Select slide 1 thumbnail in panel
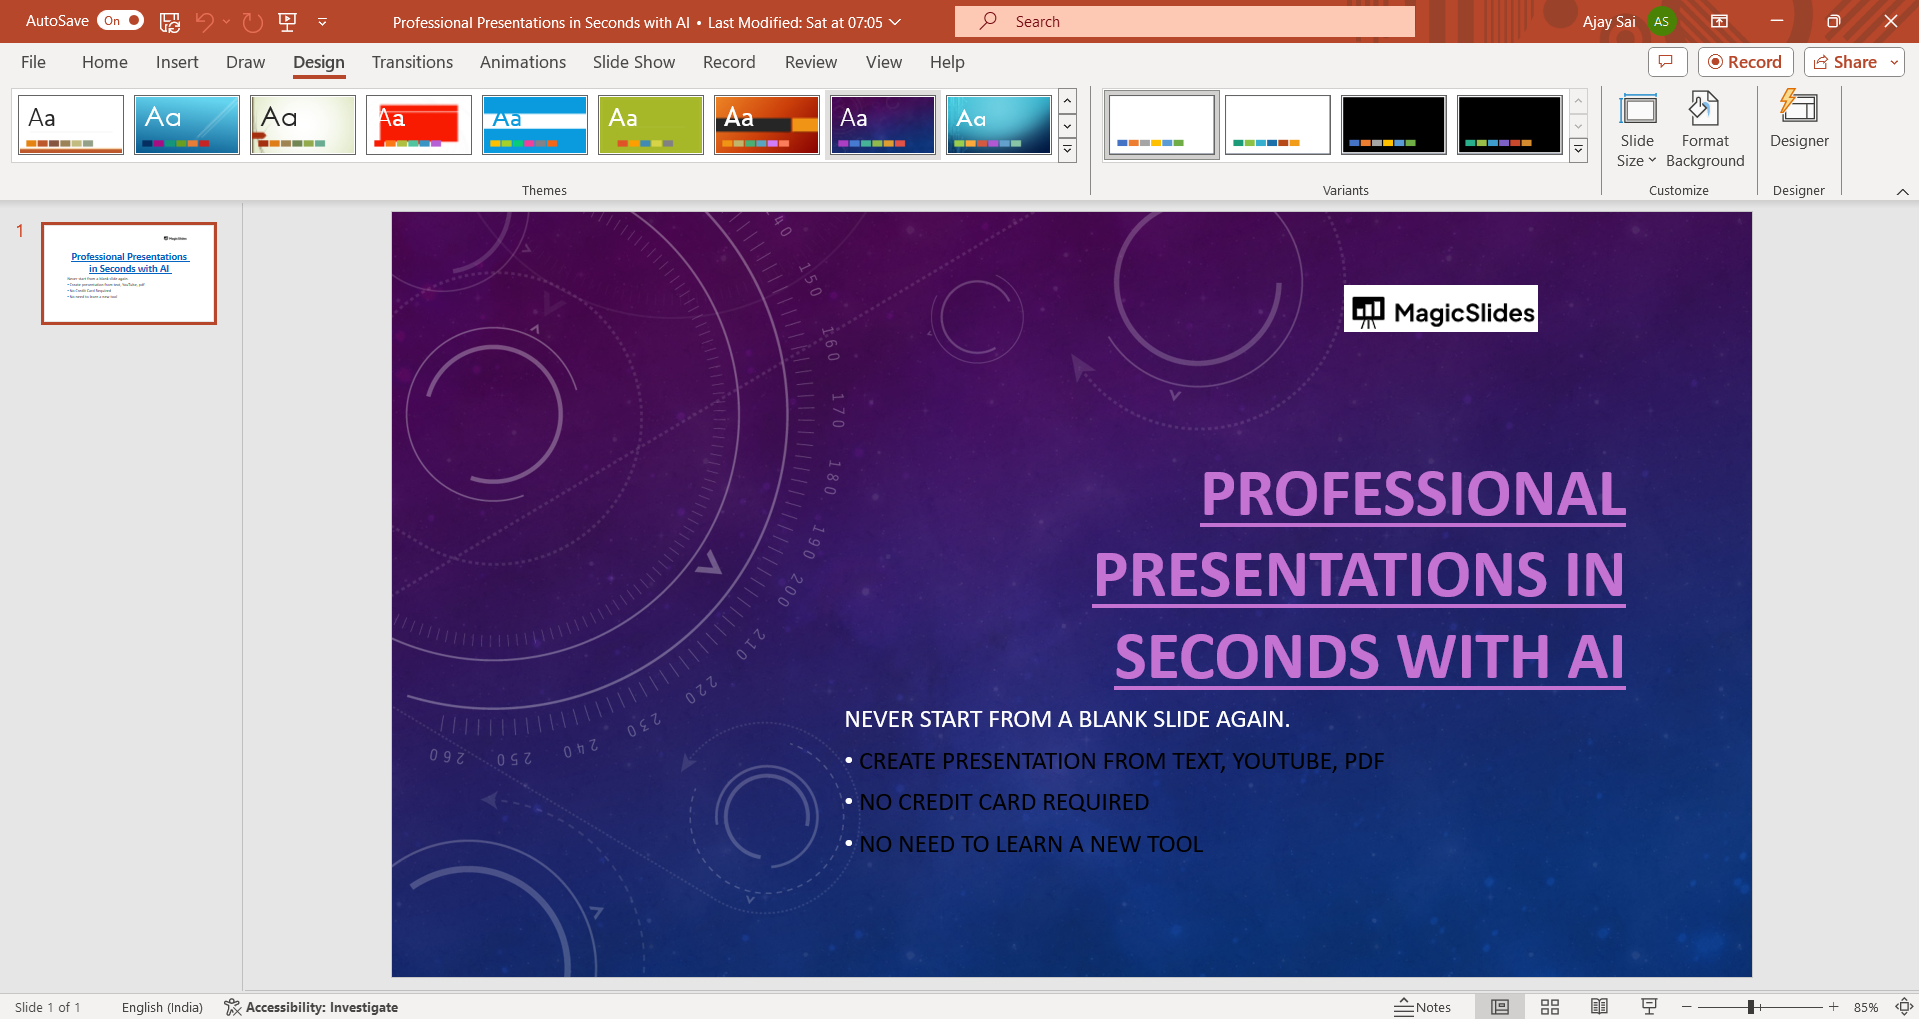Screen dimensions: 1919x1019 129,273
